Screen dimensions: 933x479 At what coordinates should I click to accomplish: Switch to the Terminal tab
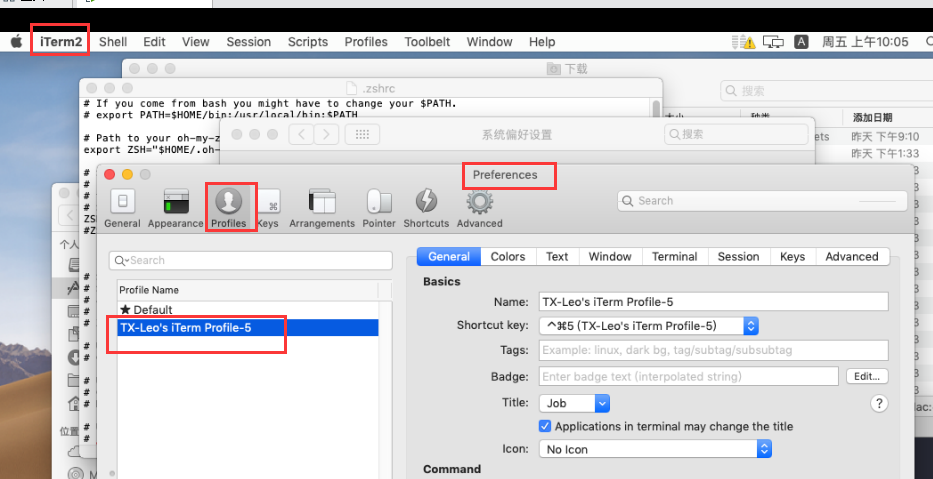point(674,256)
